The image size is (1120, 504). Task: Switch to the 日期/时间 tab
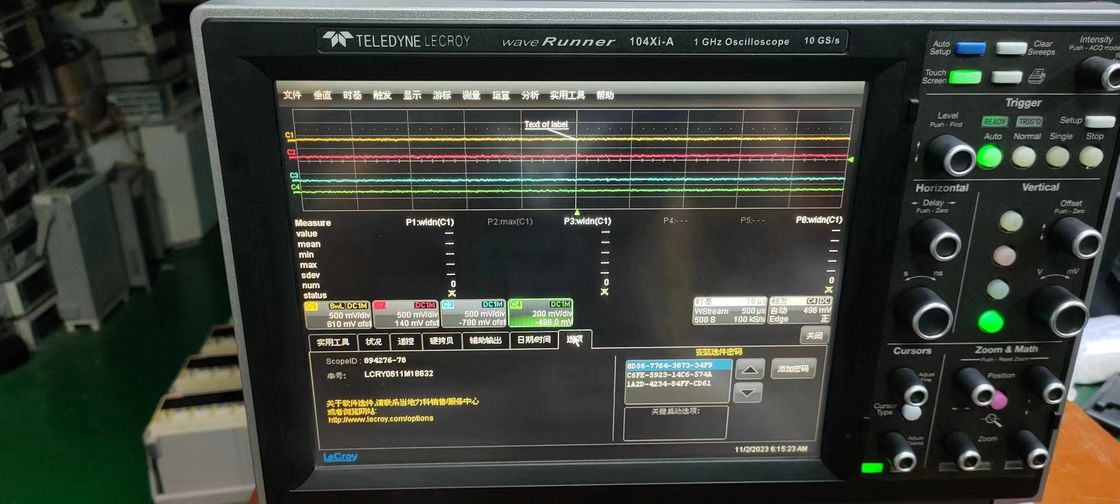point(534,341)
